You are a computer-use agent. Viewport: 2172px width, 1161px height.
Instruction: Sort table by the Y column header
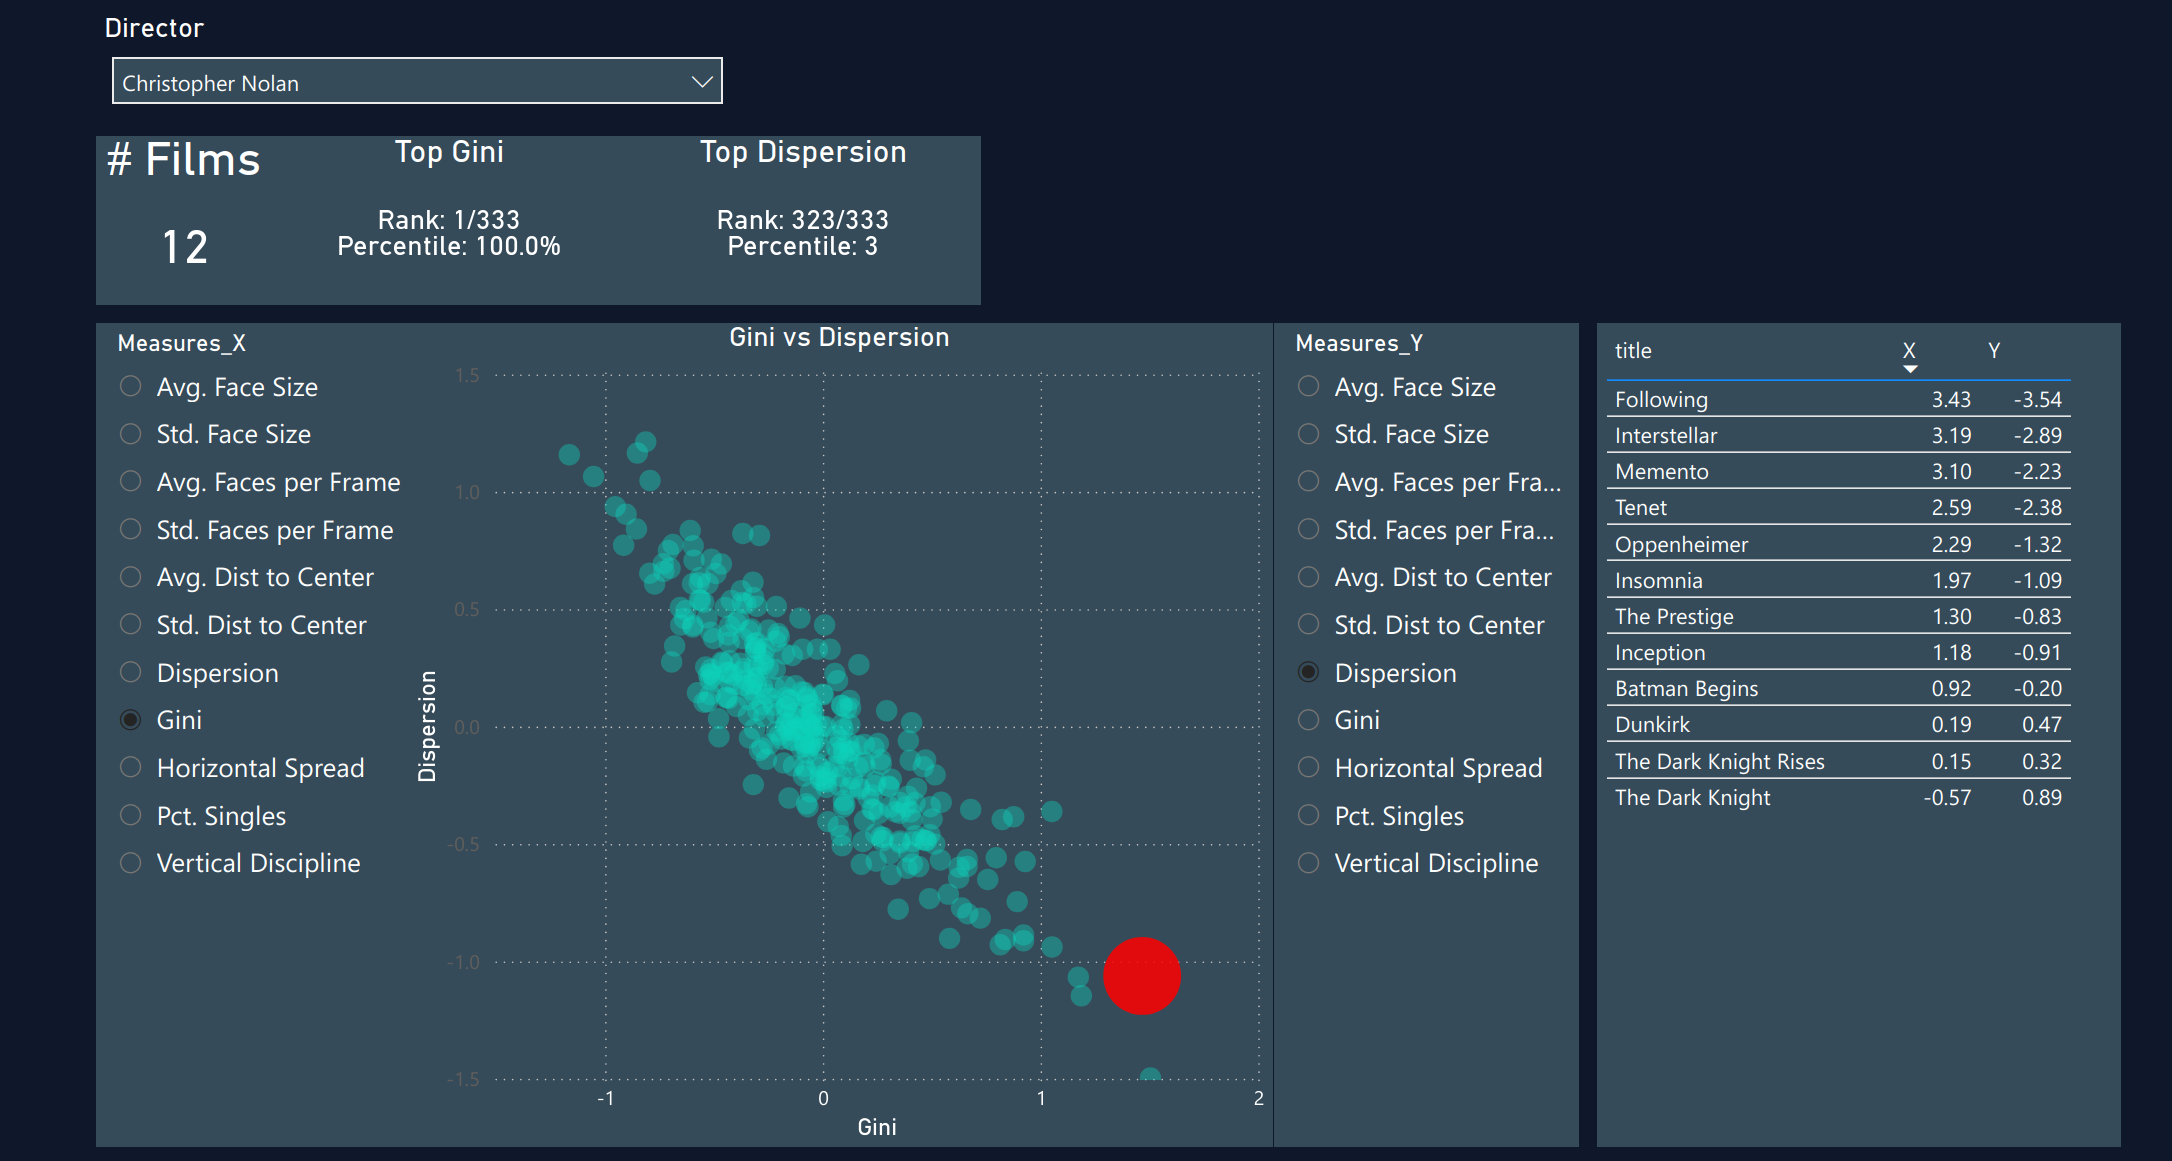point(1994,350)
